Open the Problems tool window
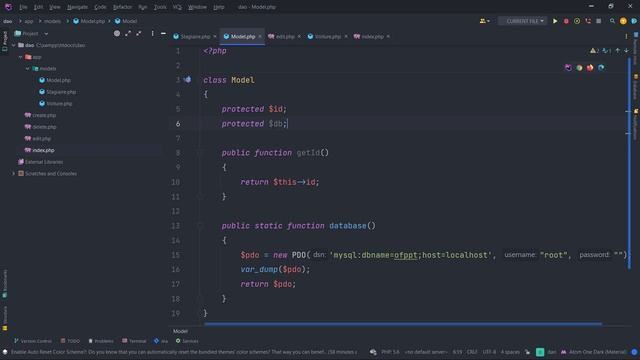 [x=101, y=341]
